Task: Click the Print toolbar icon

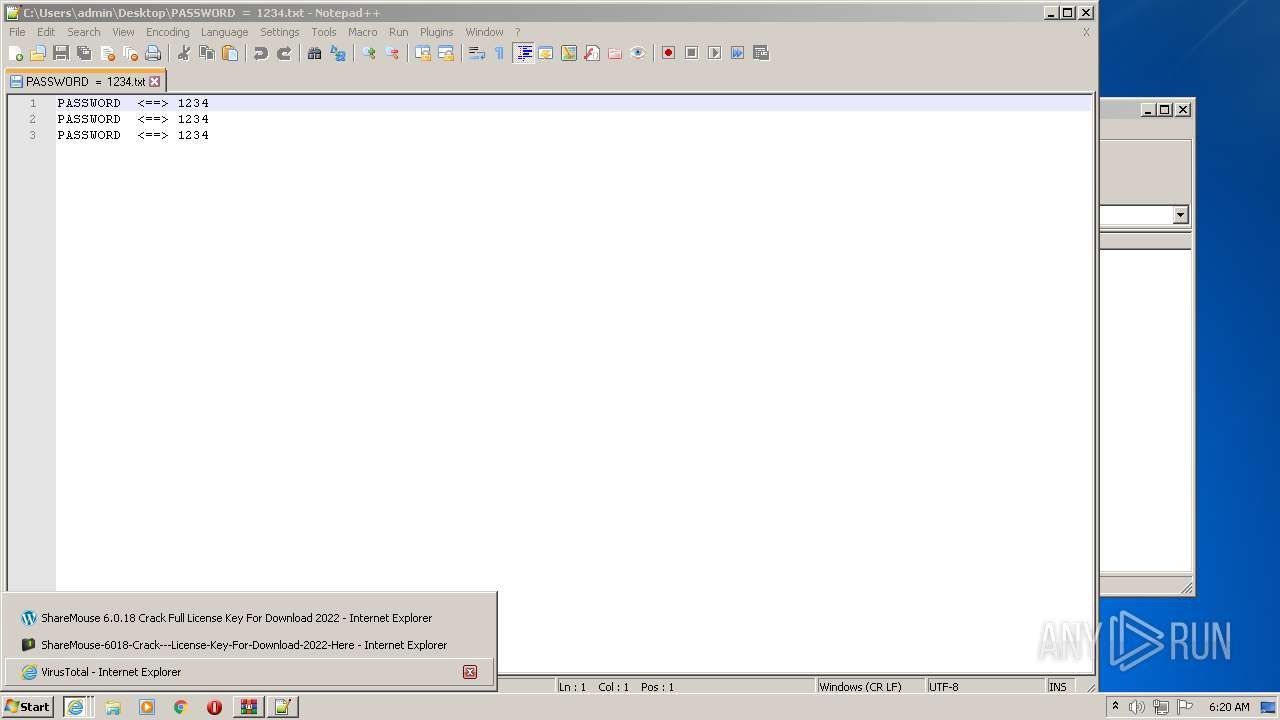Action: [153, 53]
